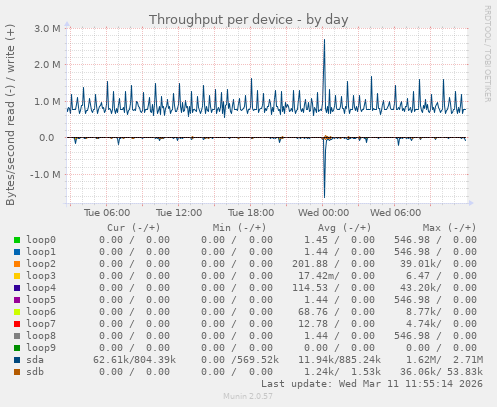This screenshot has width=497, height=407.
Task: Select the loop6 legend label
Action: 41,312
